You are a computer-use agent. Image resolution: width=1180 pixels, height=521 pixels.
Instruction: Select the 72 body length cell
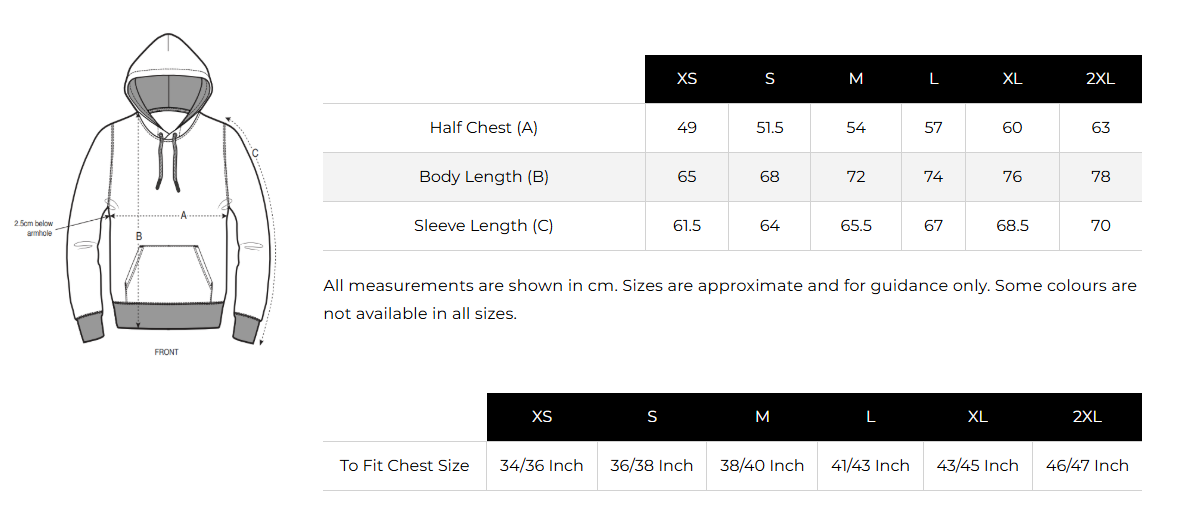856,177
